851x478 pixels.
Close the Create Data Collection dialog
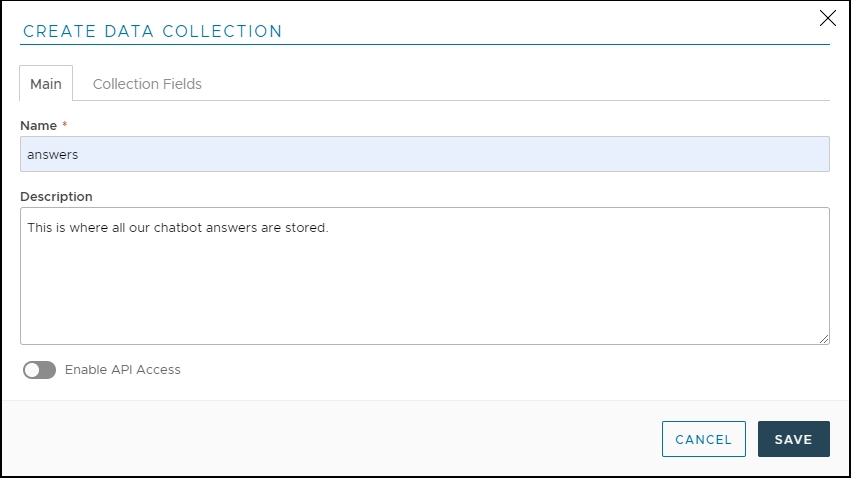pyautogui.click(x=827, y=18)
